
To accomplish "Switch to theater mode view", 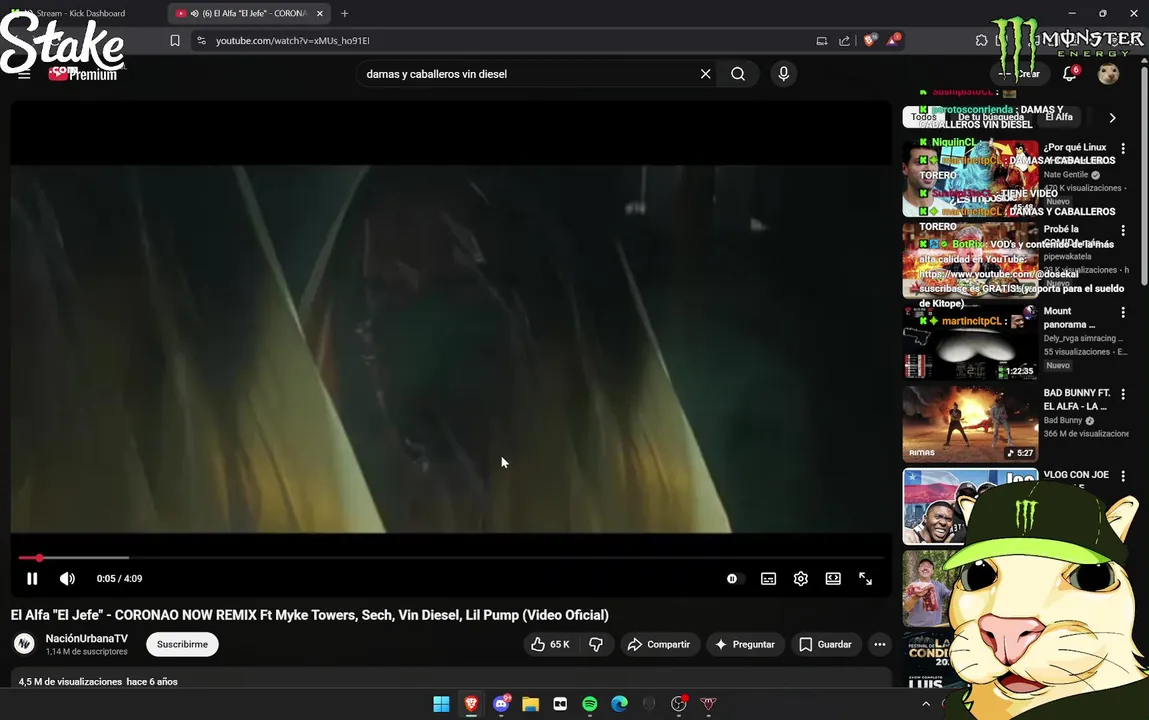I will [x=833, y=579].
